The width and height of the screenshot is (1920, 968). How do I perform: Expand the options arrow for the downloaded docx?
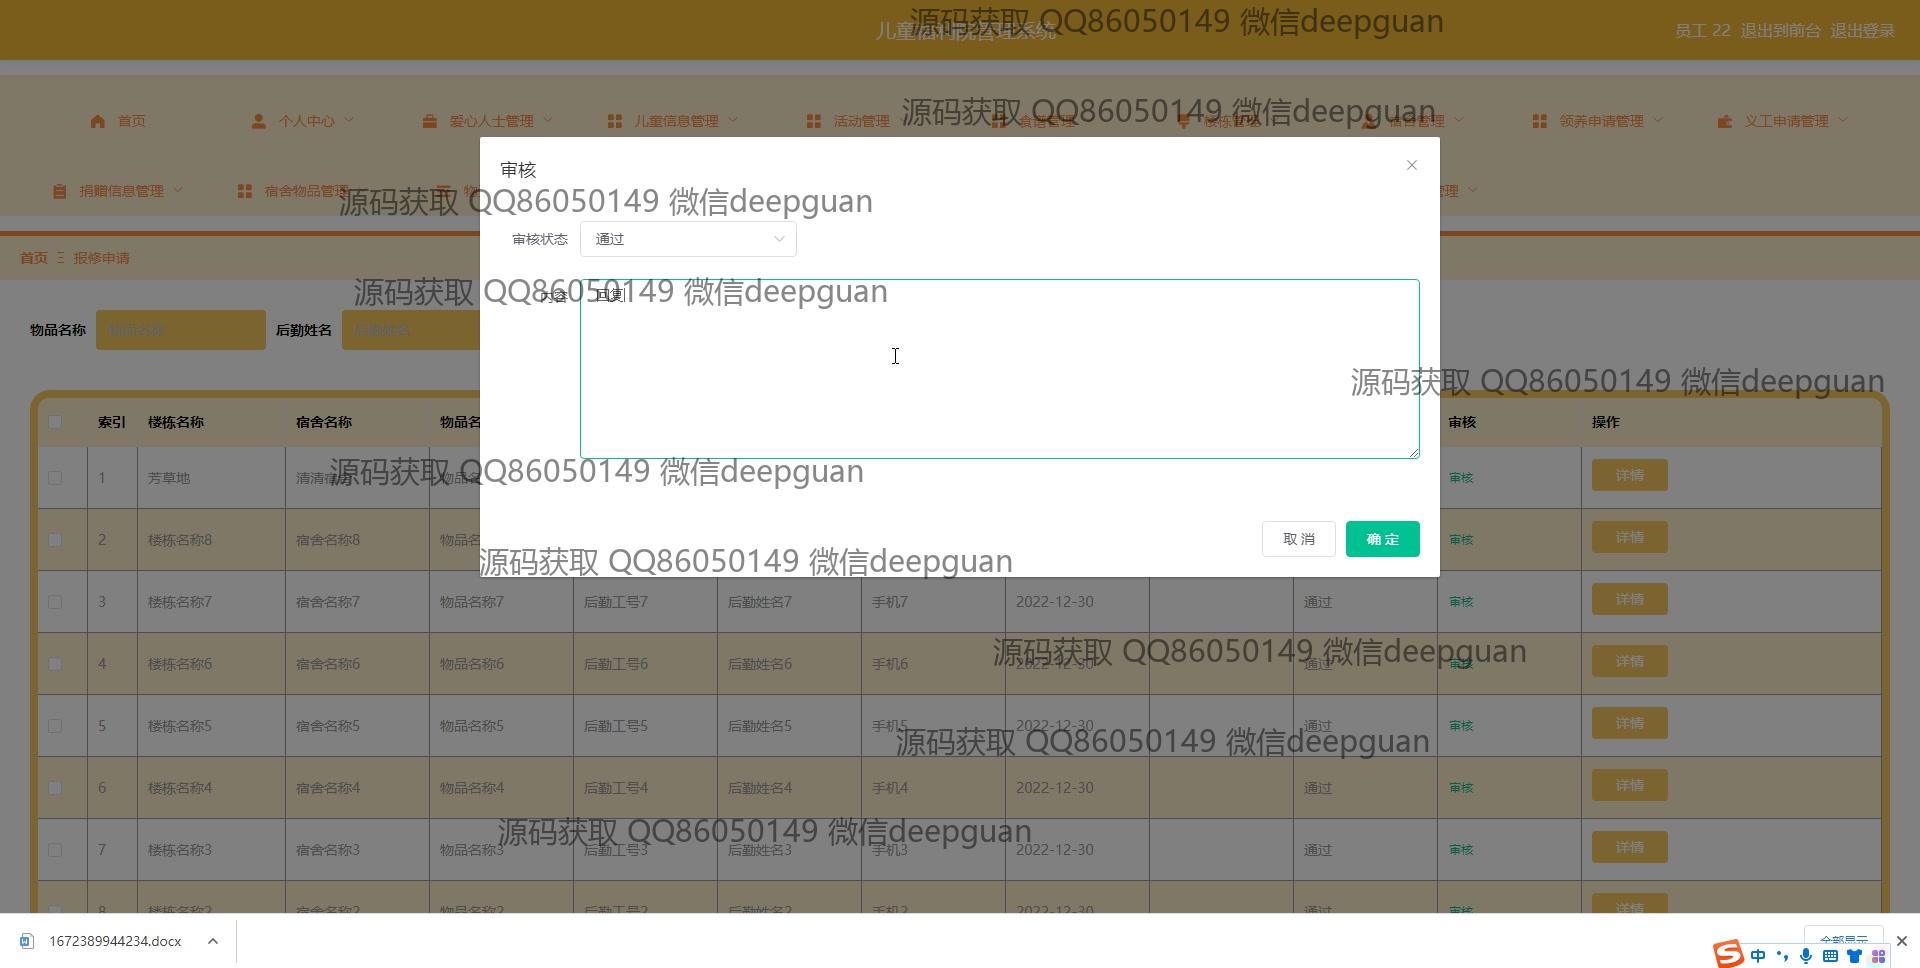pos(213,941)
